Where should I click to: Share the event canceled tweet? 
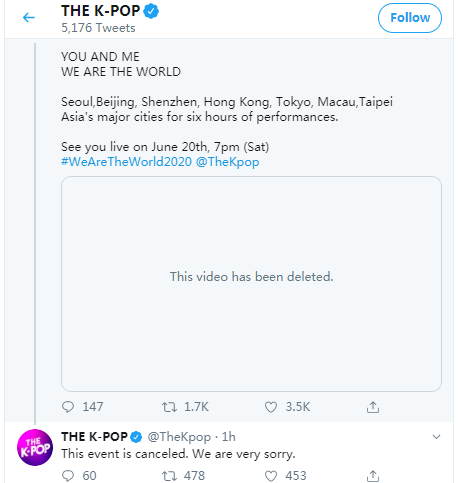(373, 476)
